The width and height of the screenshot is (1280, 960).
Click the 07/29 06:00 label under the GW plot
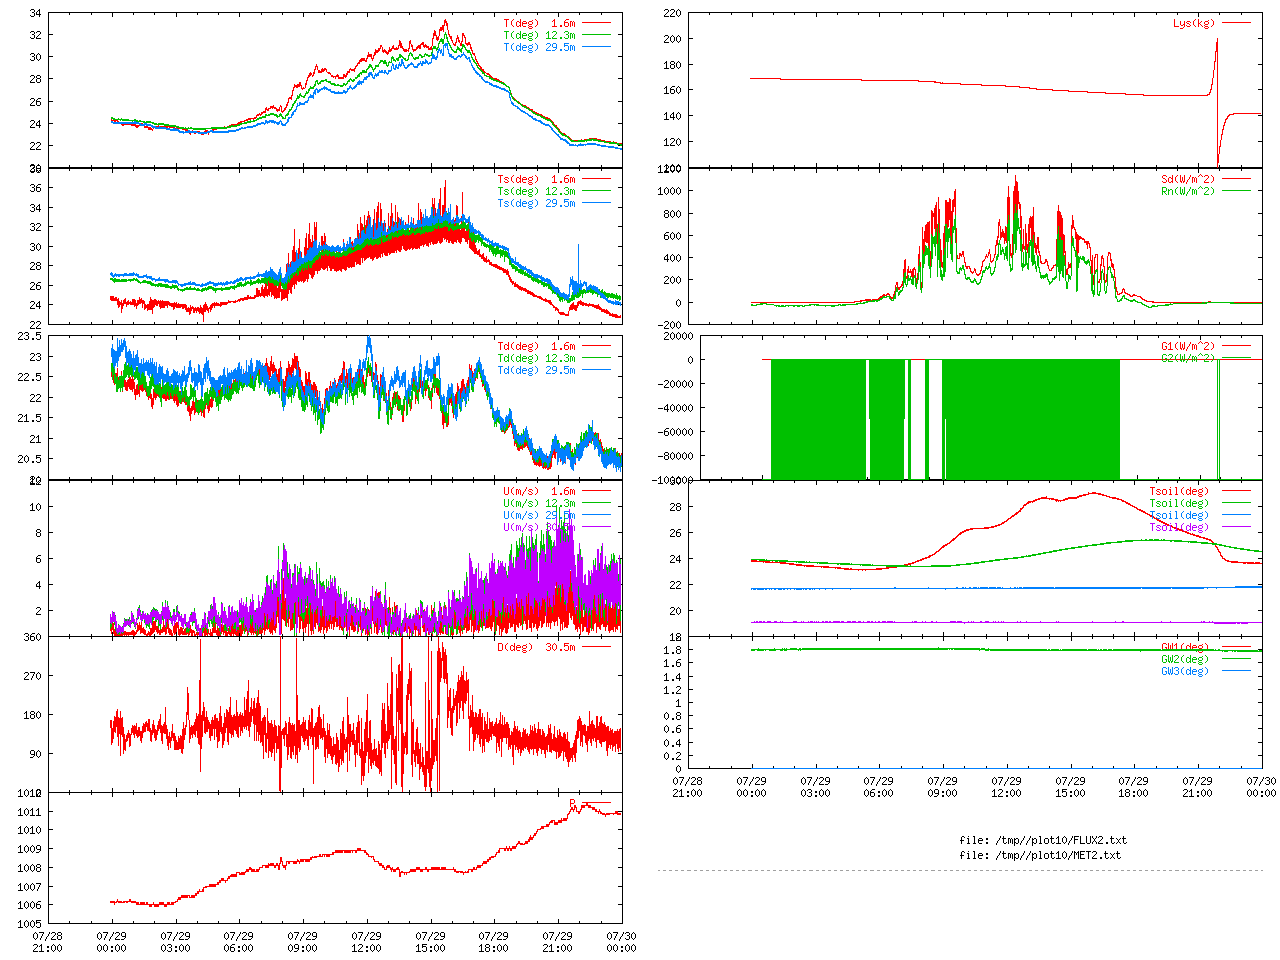pos(878,787)
